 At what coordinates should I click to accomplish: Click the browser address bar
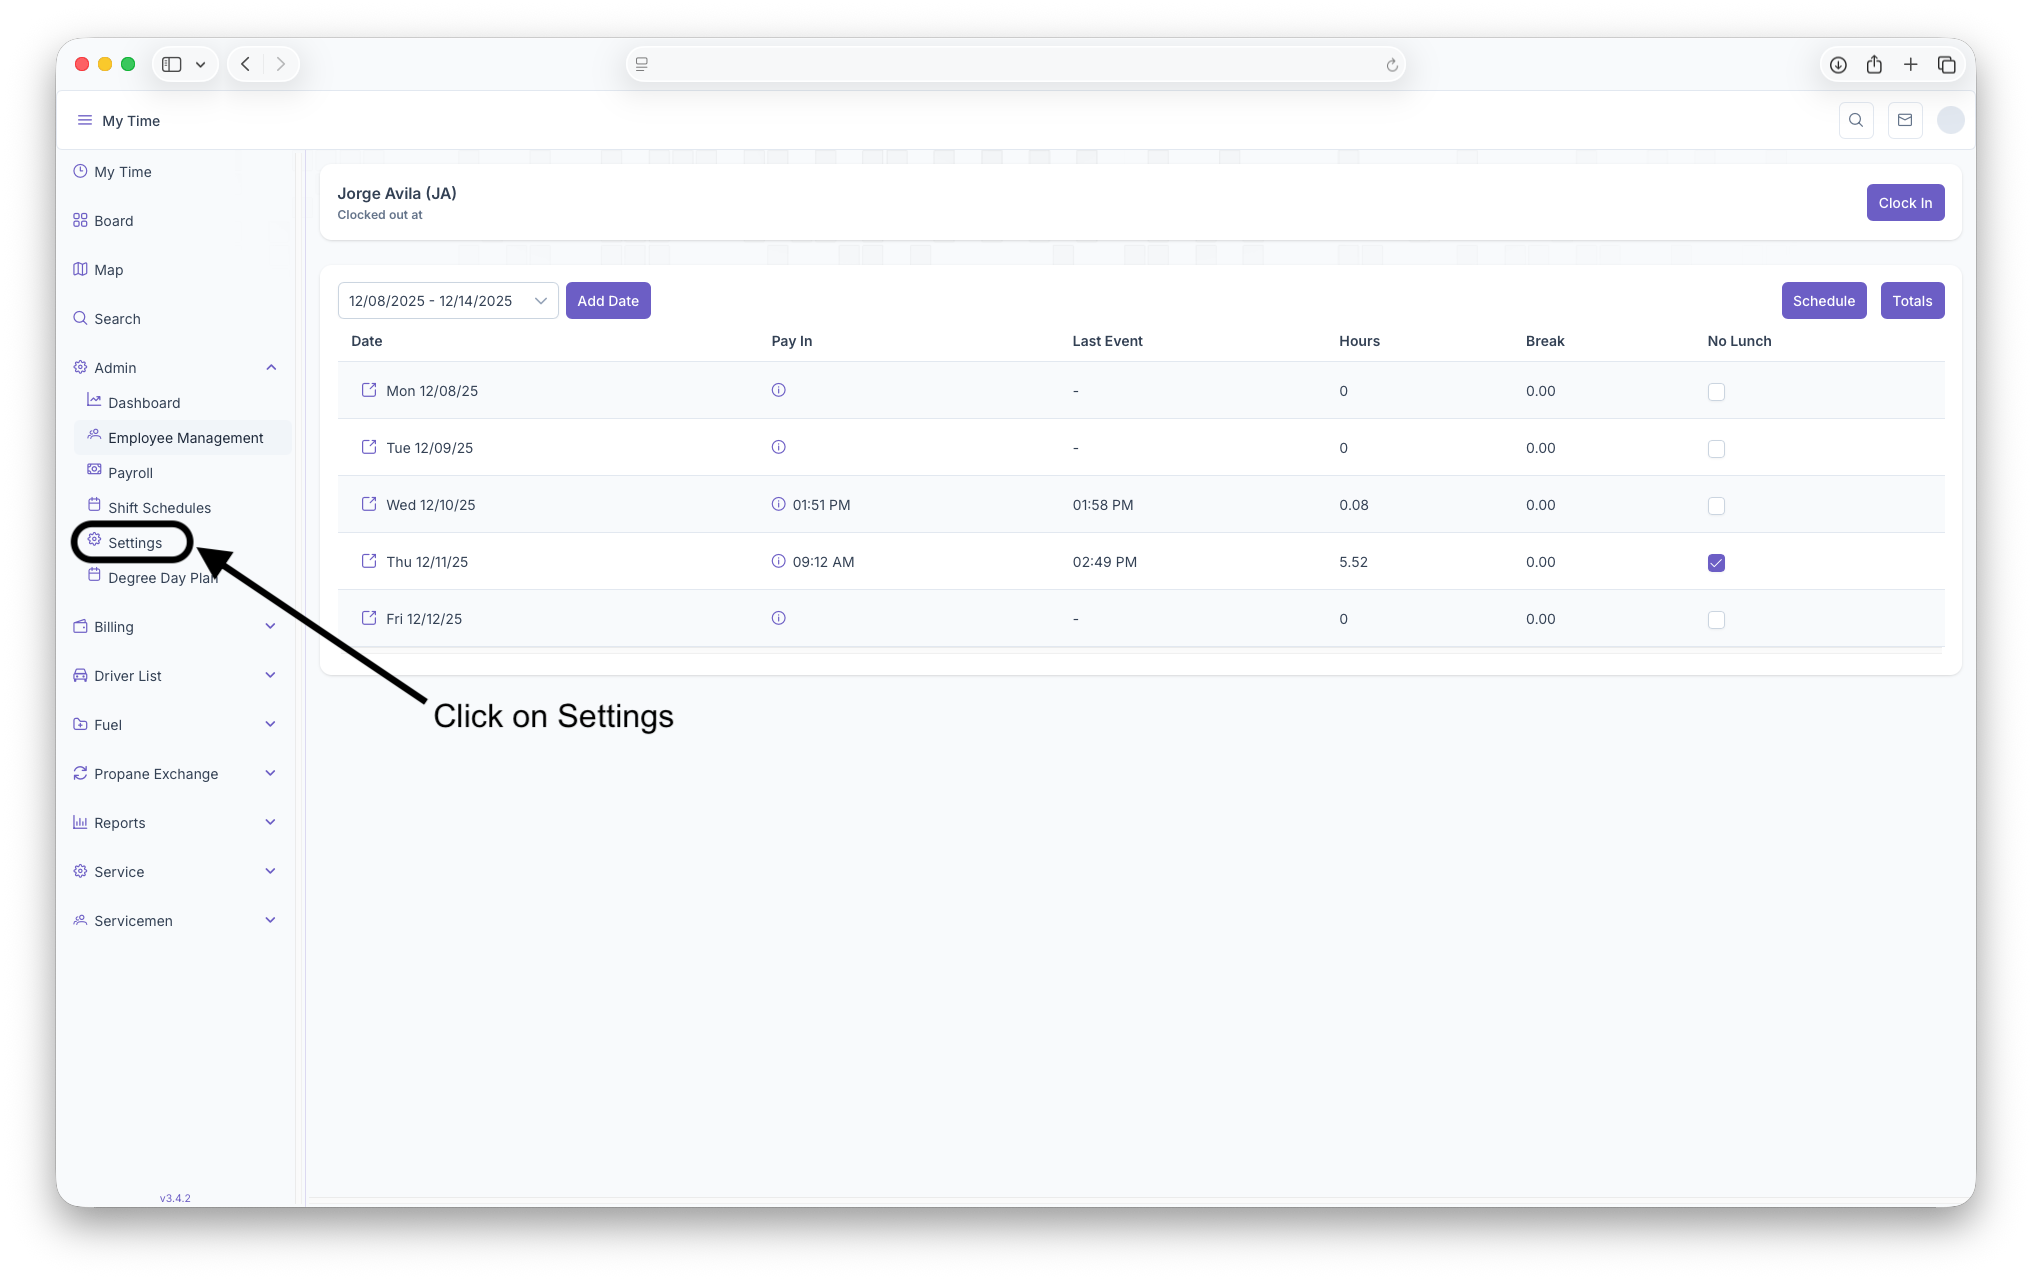(1015, 64)
